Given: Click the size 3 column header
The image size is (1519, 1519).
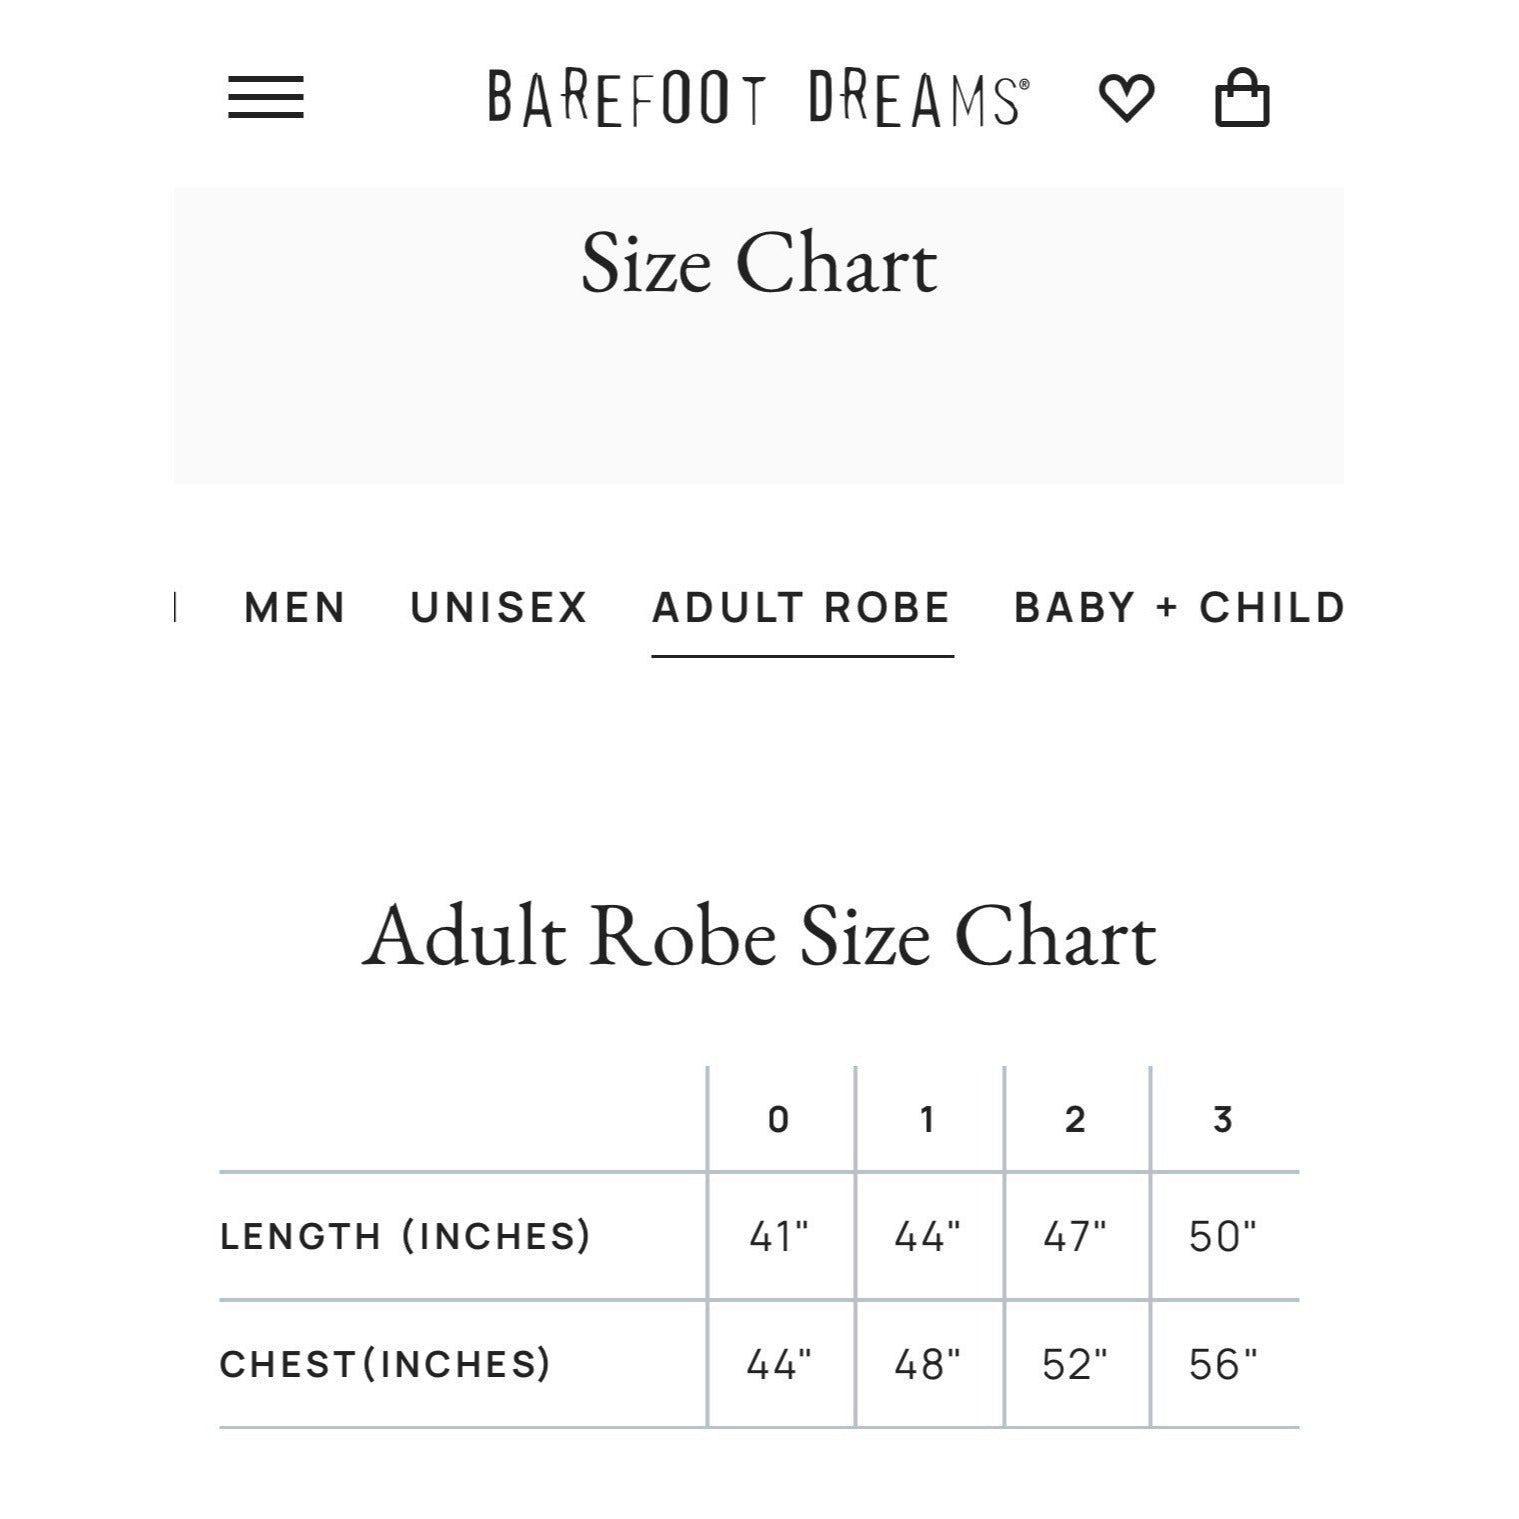Looking at the screenshot, I should tap(1222, 1120).
